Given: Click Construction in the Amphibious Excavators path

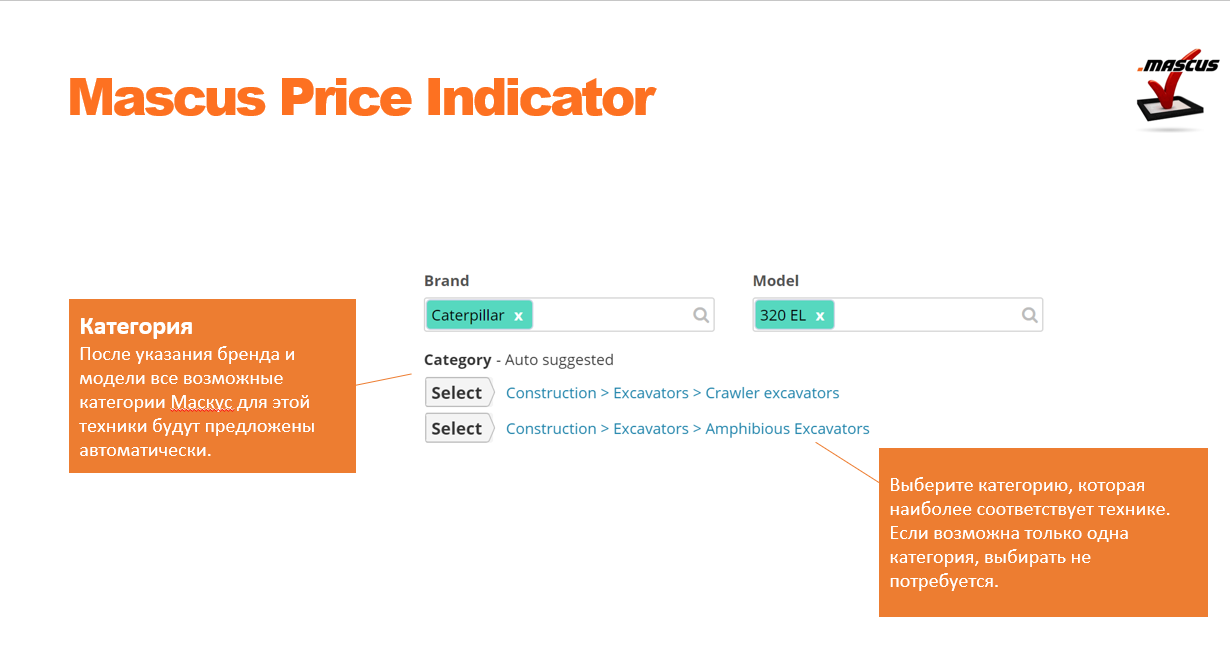Looking at the screenshot, I should click(x=551, y=429).
